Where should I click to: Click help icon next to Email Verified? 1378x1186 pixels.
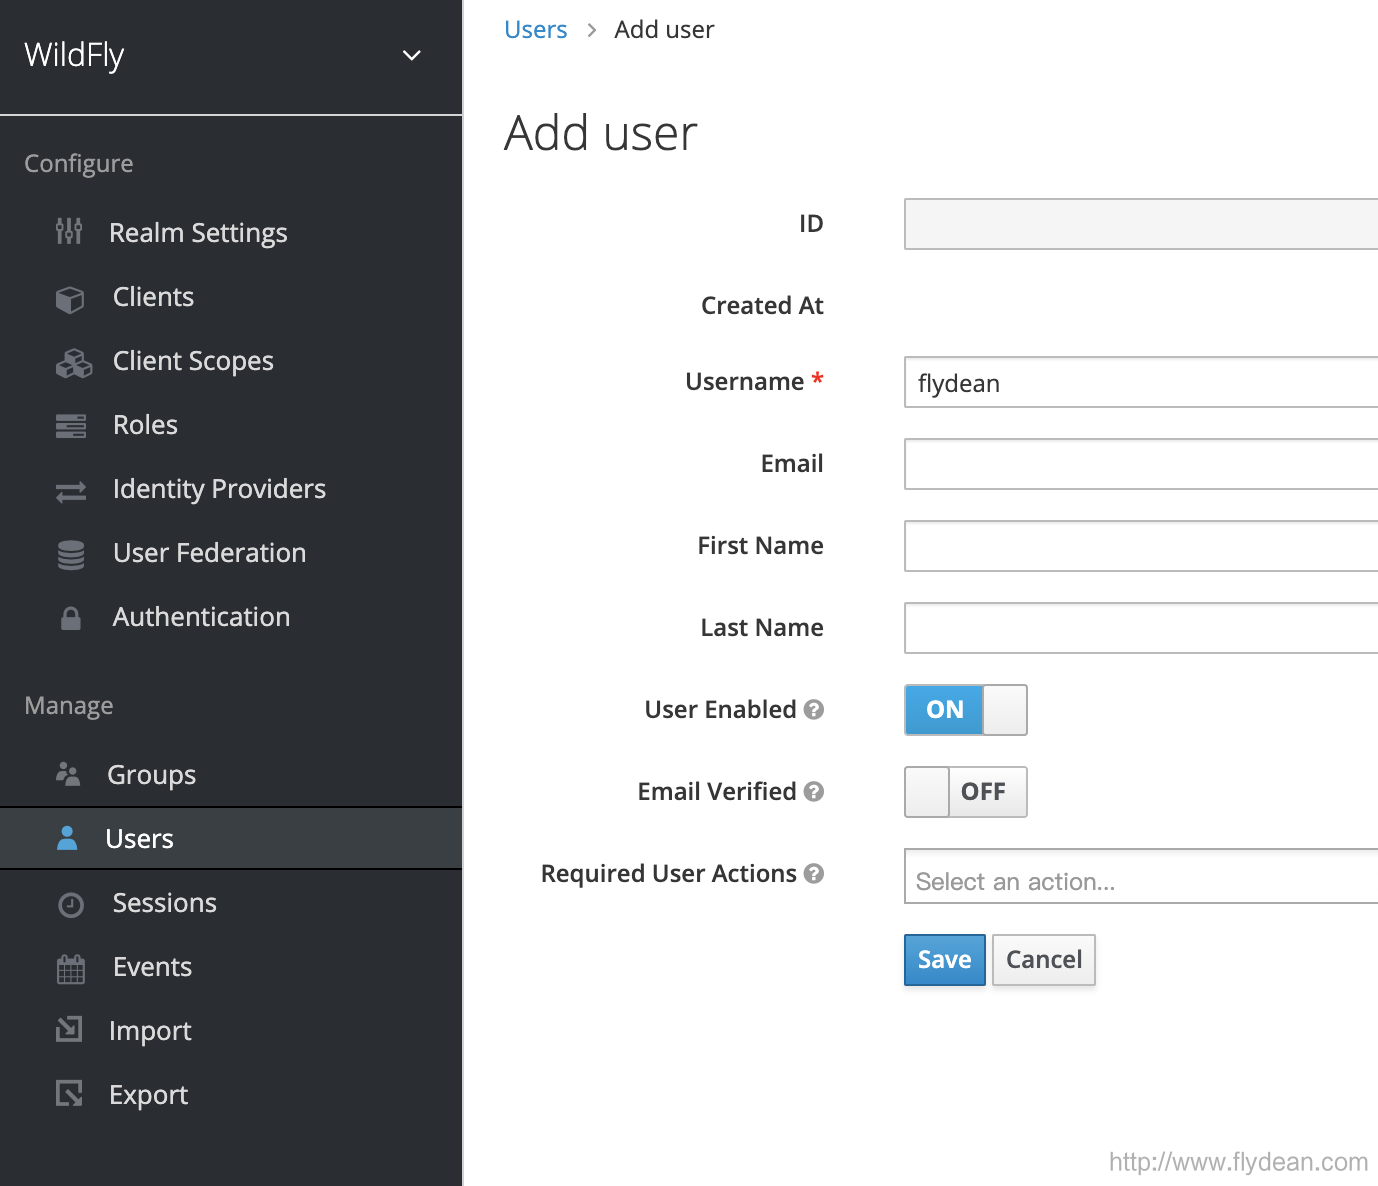pos(814,791)
